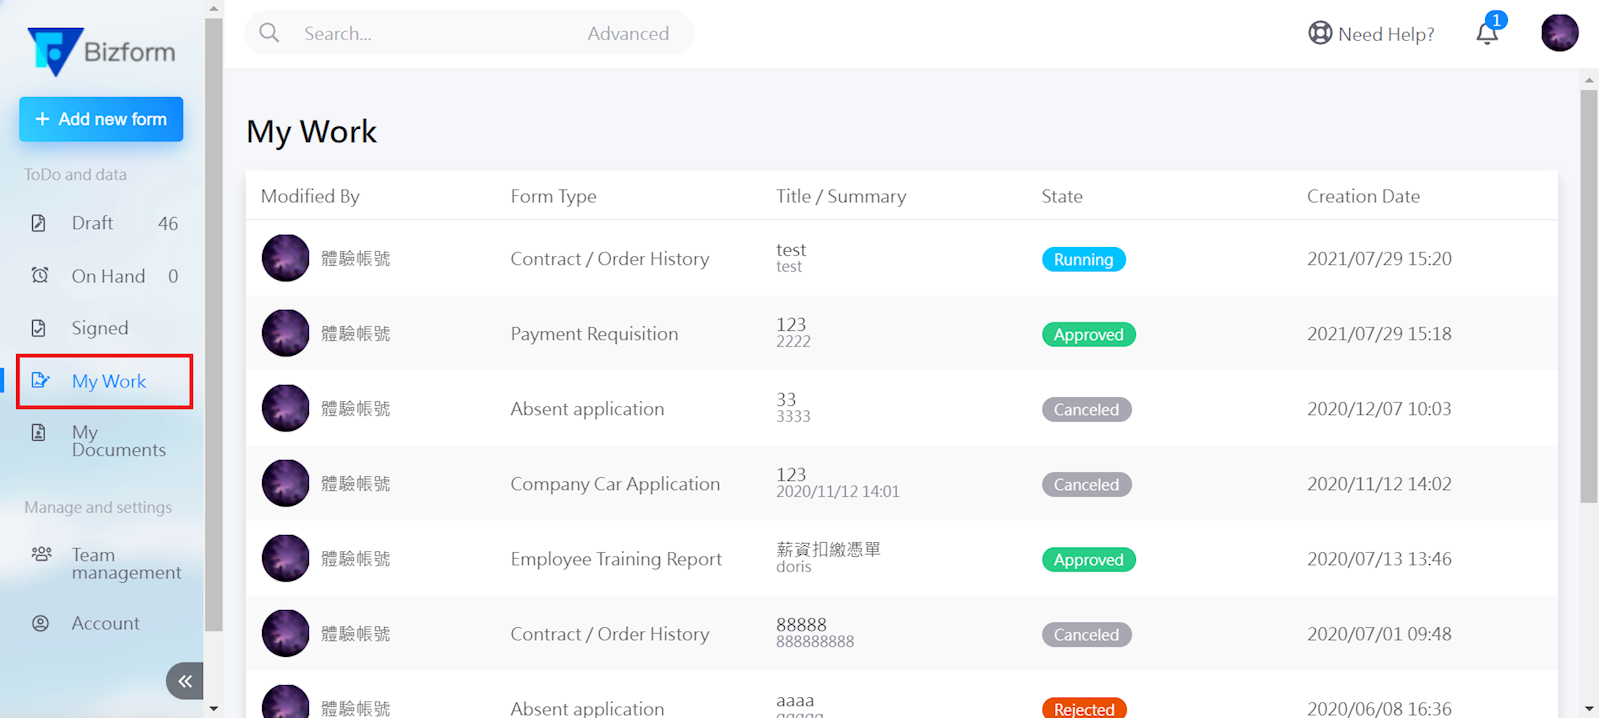Image resolution: width=1599 pixels, height=718 pixels.
Task: Click the search magnifier icon
Action: point(269,33)
